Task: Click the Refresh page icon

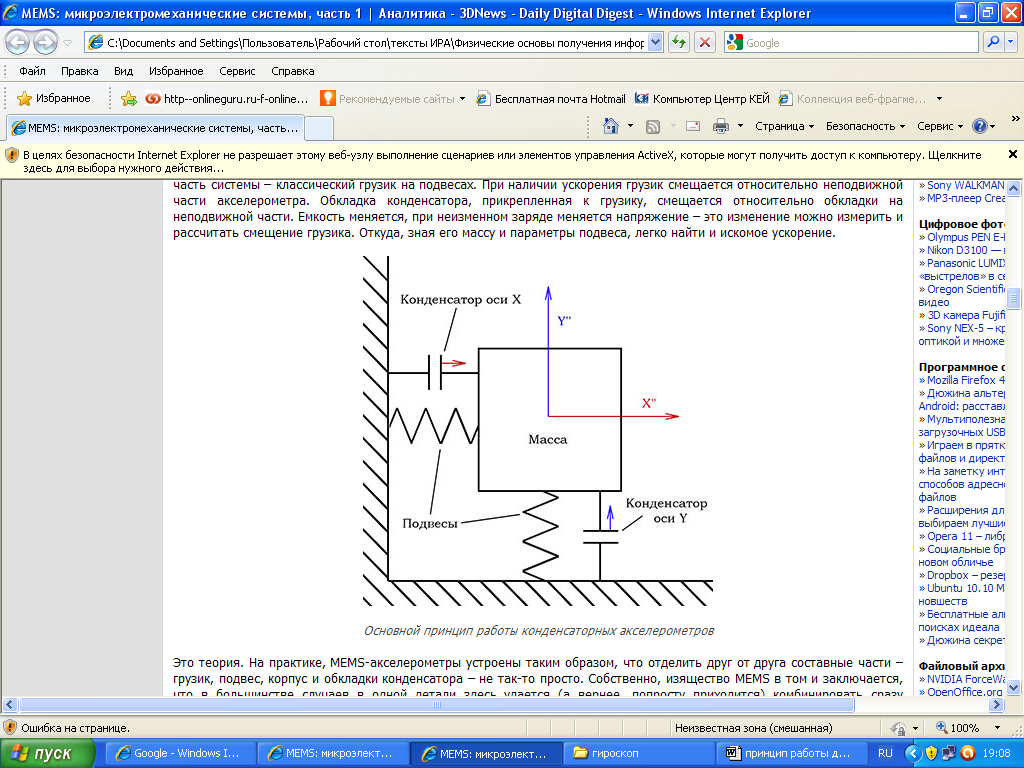Action: 679,43
